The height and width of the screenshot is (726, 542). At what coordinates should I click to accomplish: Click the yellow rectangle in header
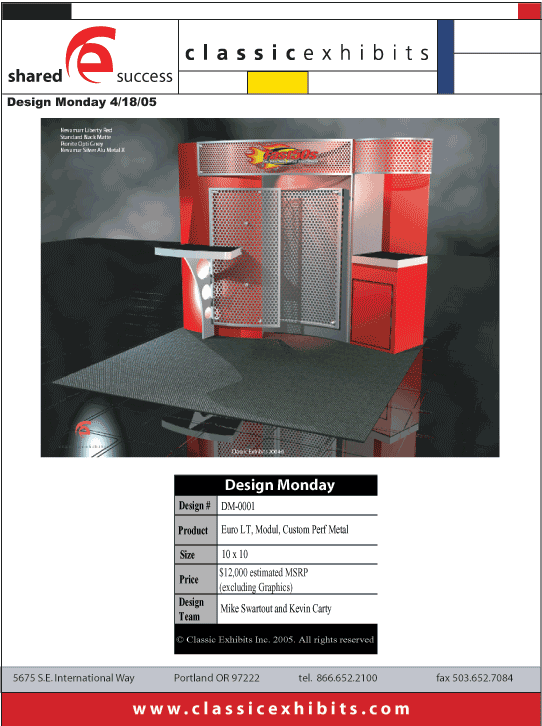coord(278,82)
